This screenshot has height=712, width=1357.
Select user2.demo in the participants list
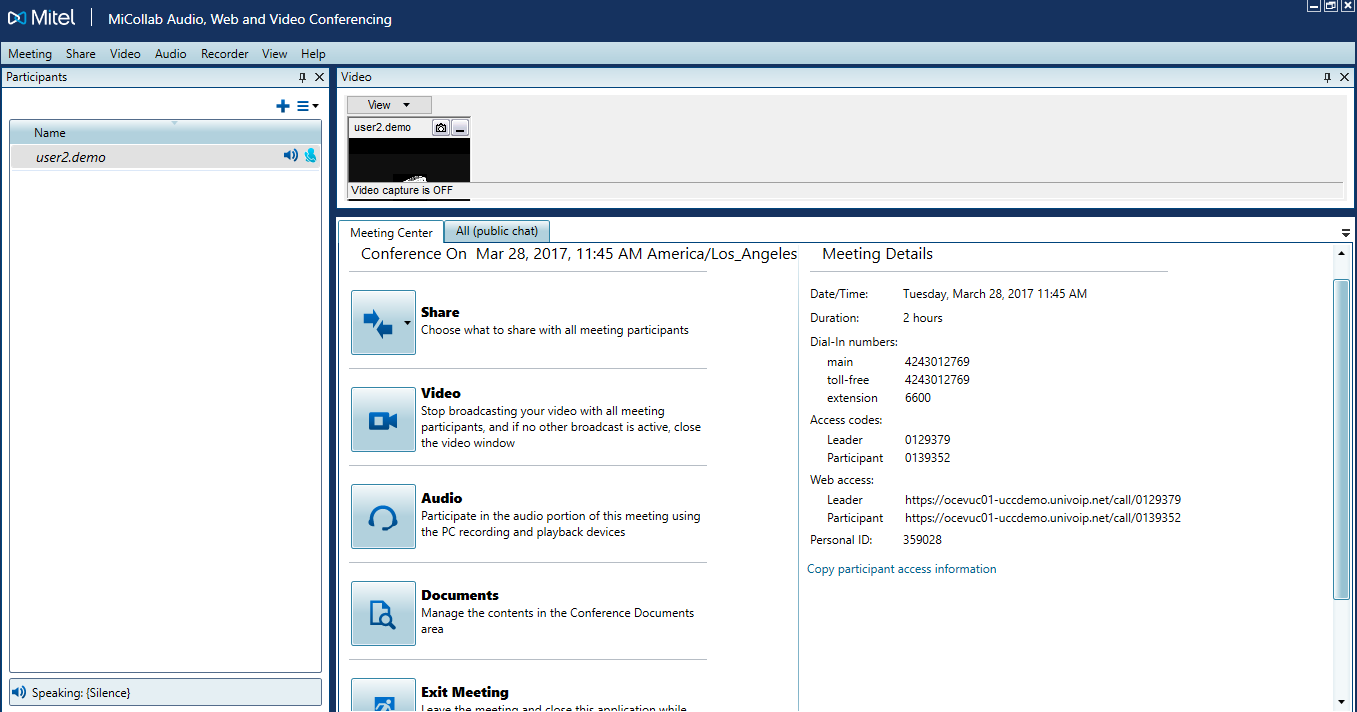point(165,157)
